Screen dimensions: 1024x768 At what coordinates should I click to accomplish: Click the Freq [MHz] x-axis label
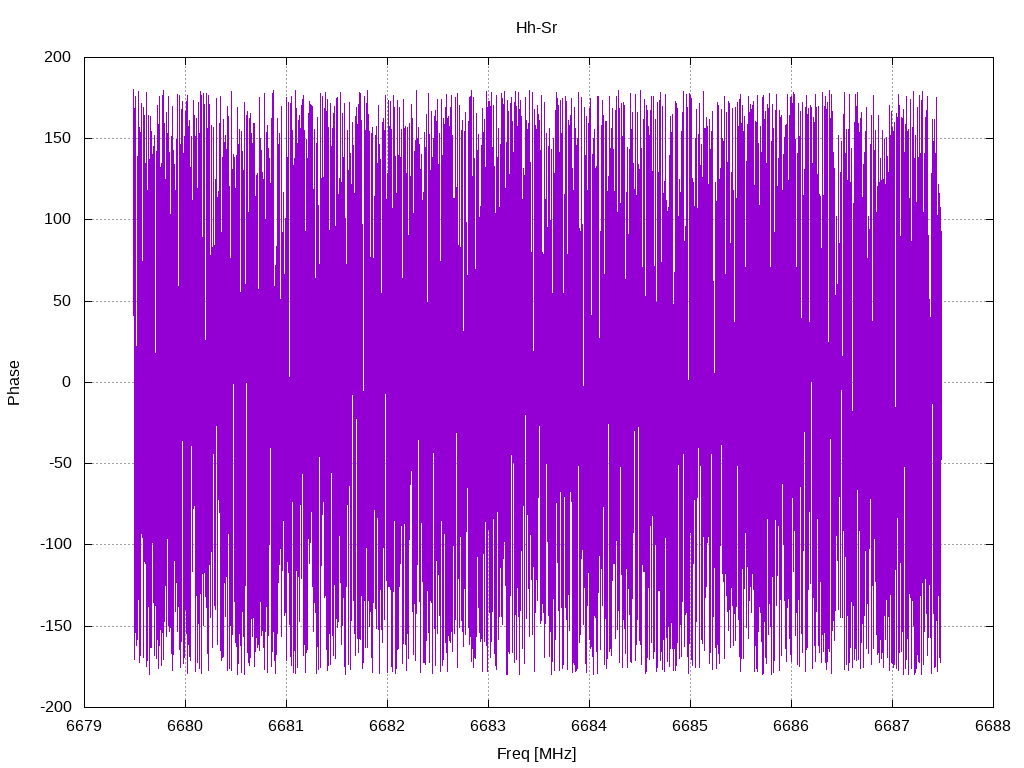[536, 754]
